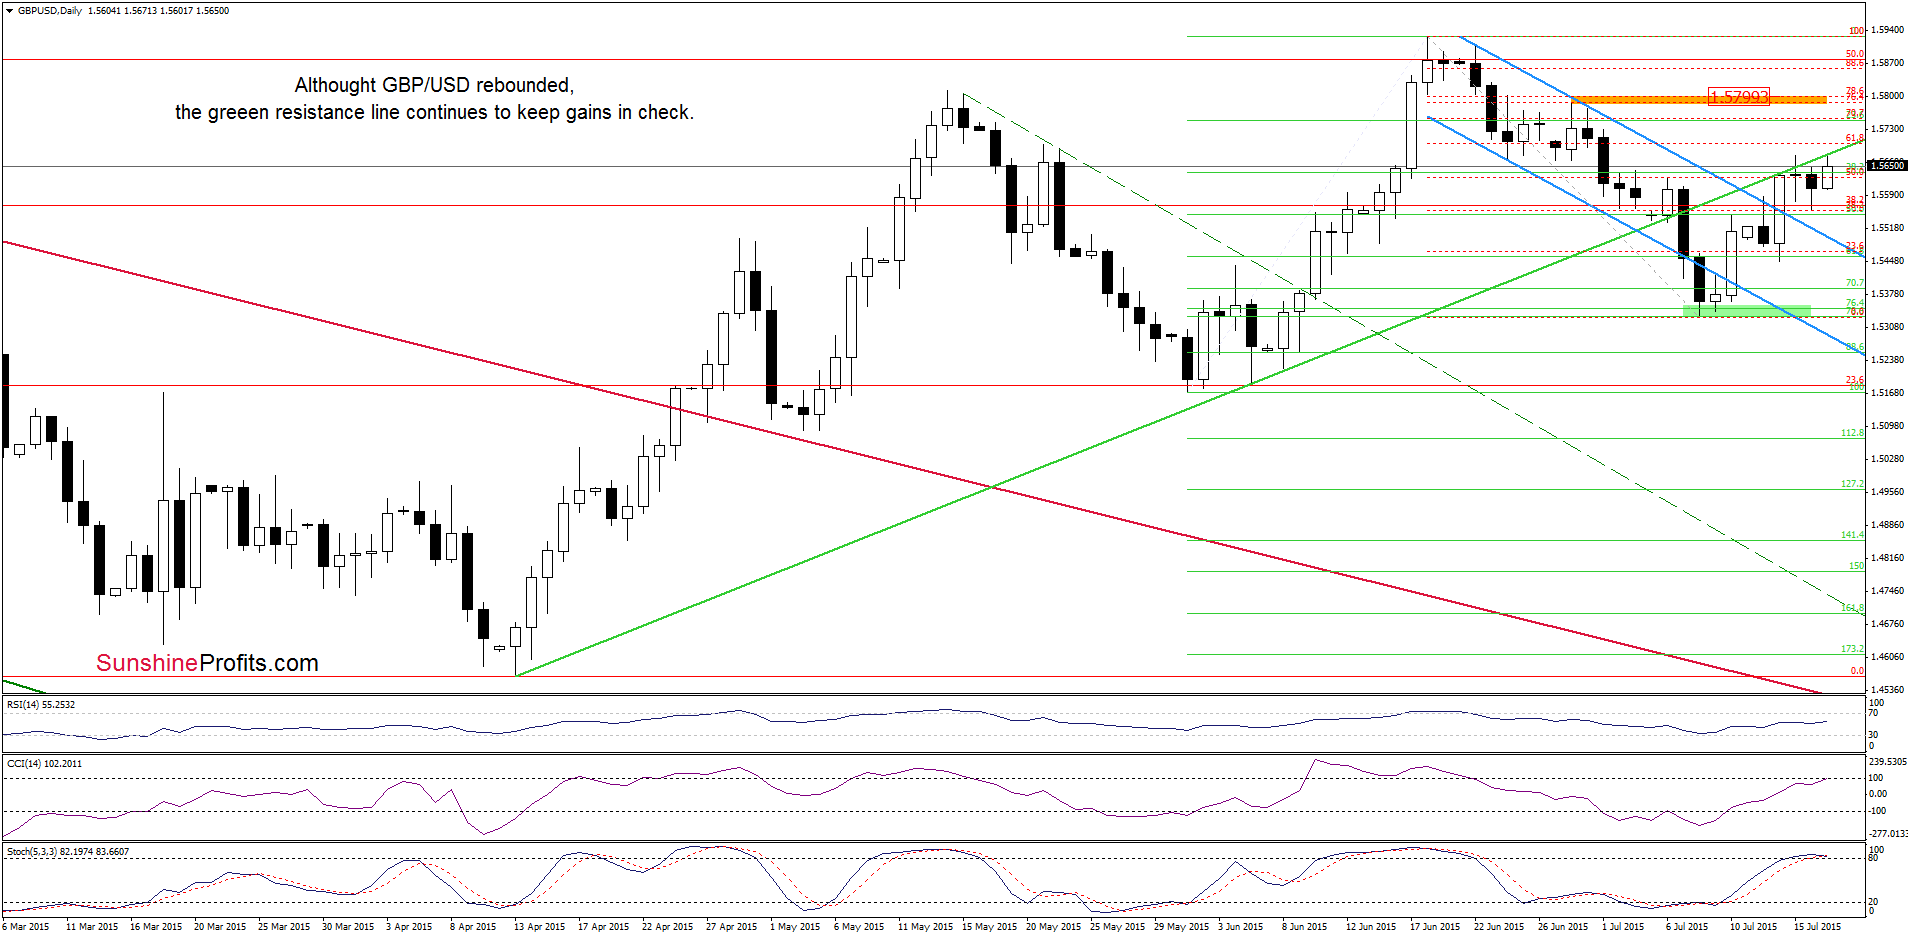Click the GBPUSD,Daily symbol title text

point(50,11)
